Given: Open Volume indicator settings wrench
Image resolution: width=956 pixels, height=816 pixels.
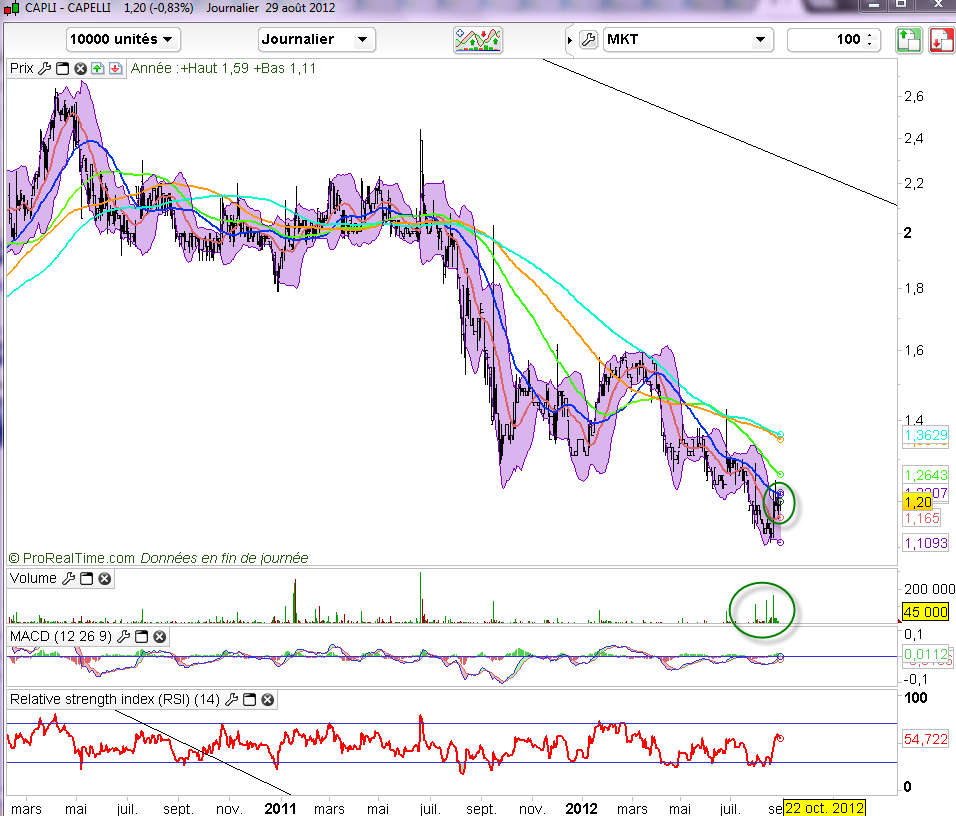Looking at the screenshot, I should pos(69,578).
